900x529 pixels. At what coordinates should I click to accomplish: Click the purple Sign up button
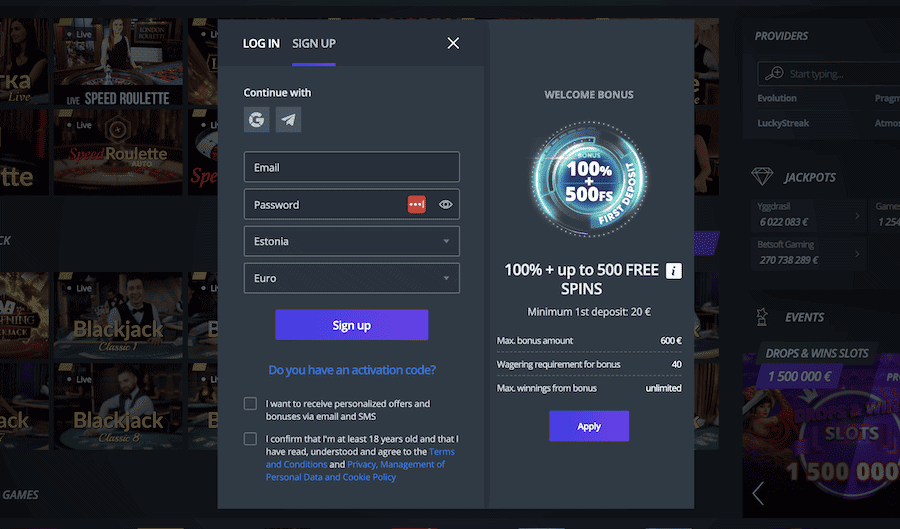pyautogui.click(x=351, y=325)
